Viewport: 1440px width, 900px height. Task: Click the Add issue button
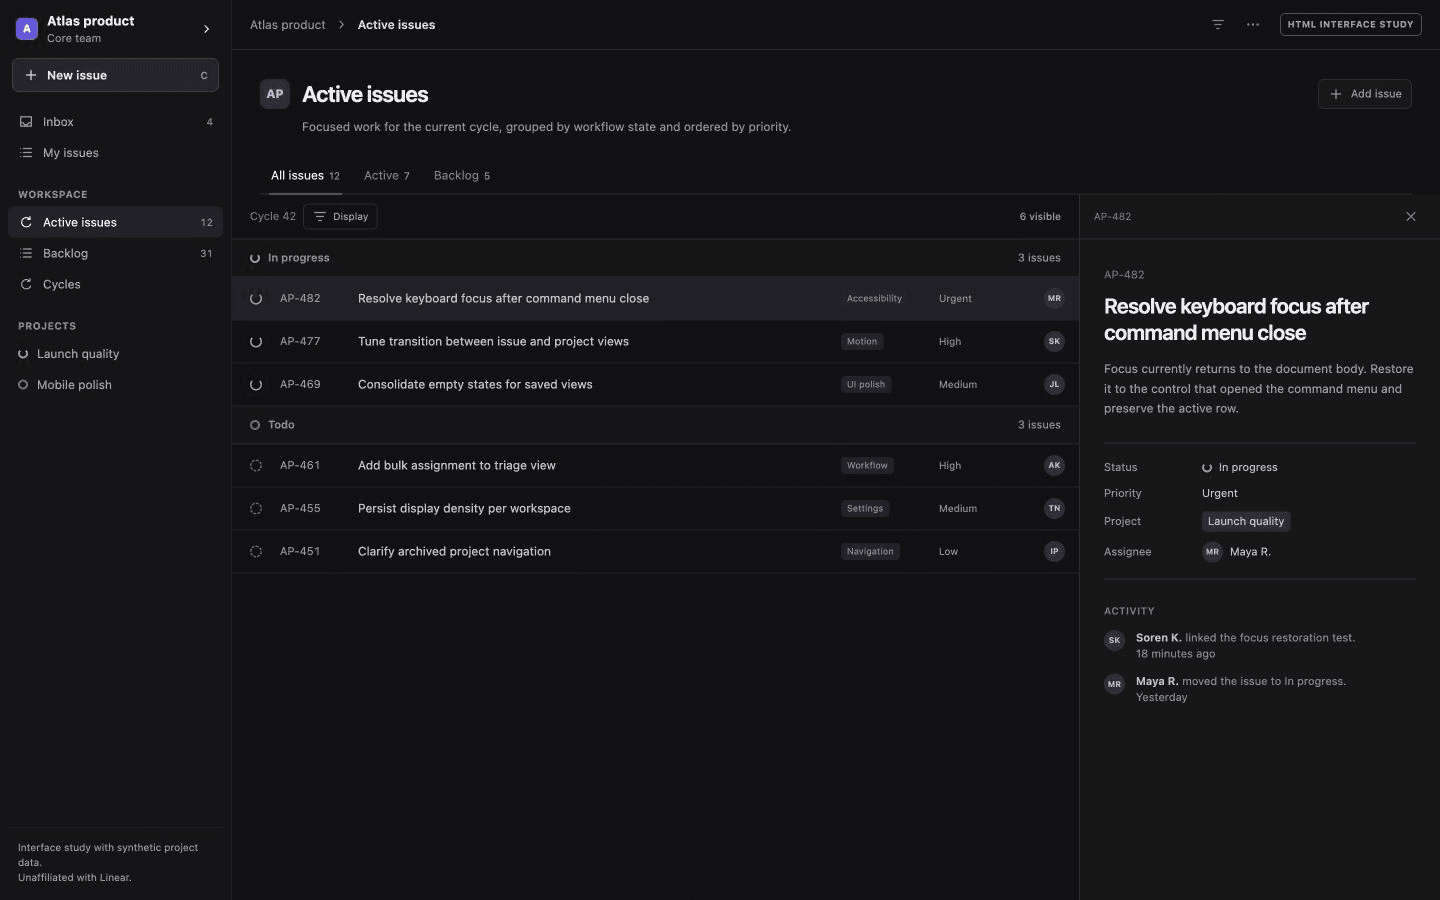pos(1365,94)
